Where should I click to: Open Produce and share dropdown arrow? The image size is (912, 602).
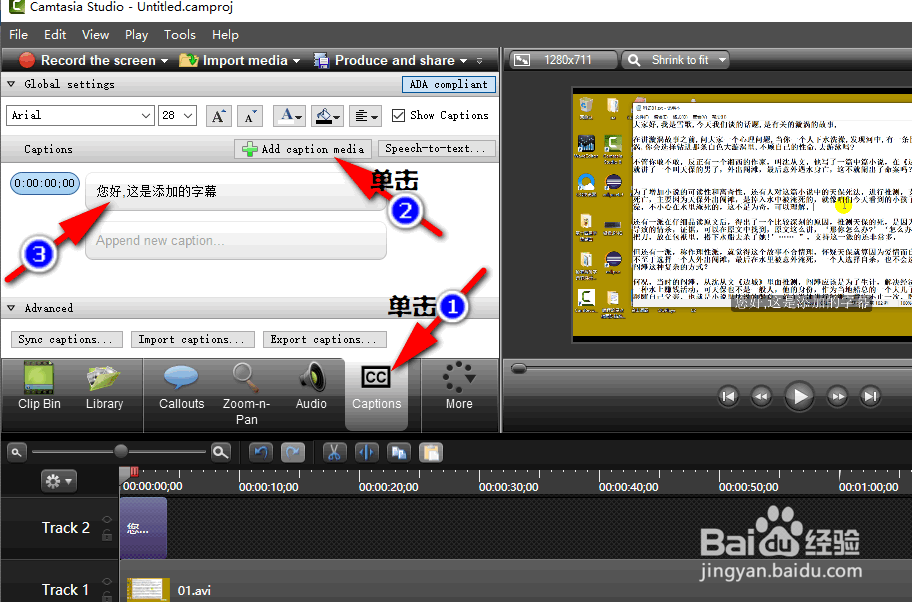coord(464,60)
